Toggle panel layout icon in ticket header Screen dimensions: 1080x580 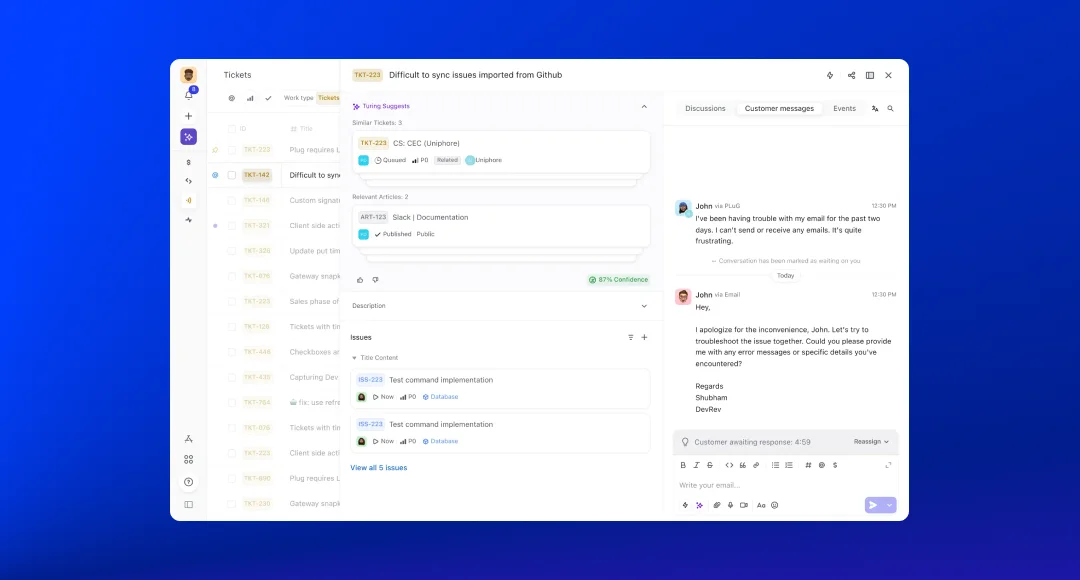(870, 75)
